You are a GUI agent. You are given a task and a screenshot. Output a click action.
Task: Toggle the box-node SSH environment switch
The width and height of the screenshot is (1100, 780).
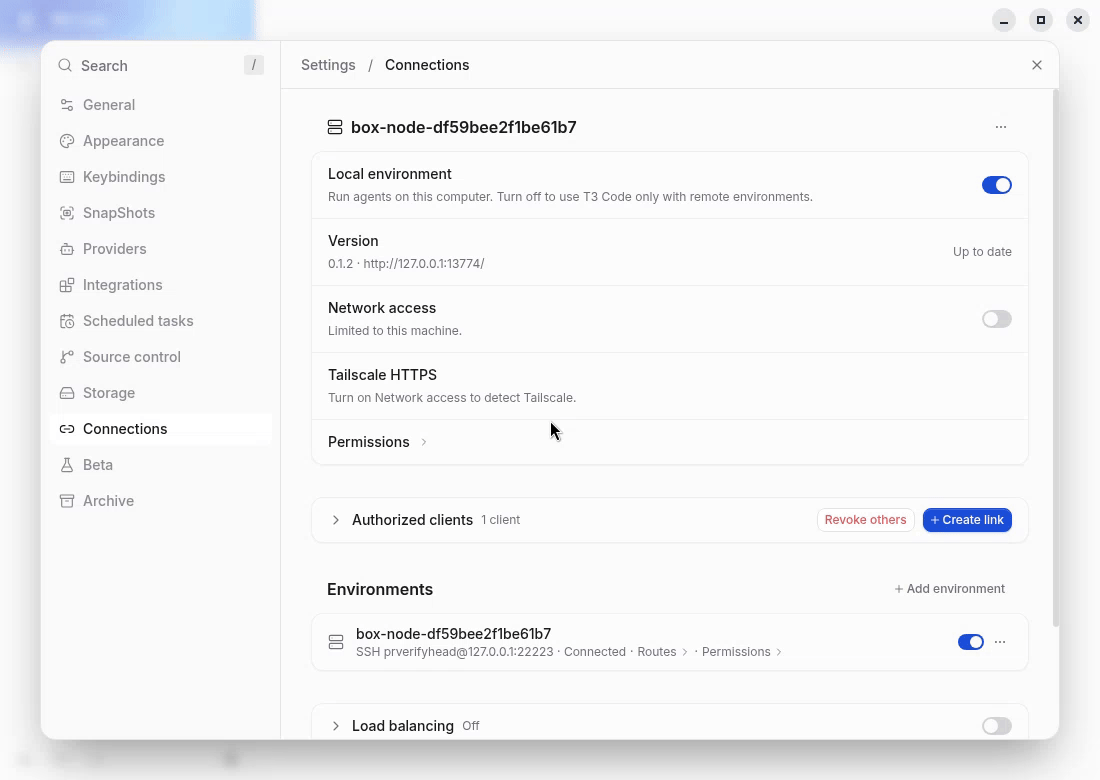tap(971, 642)
